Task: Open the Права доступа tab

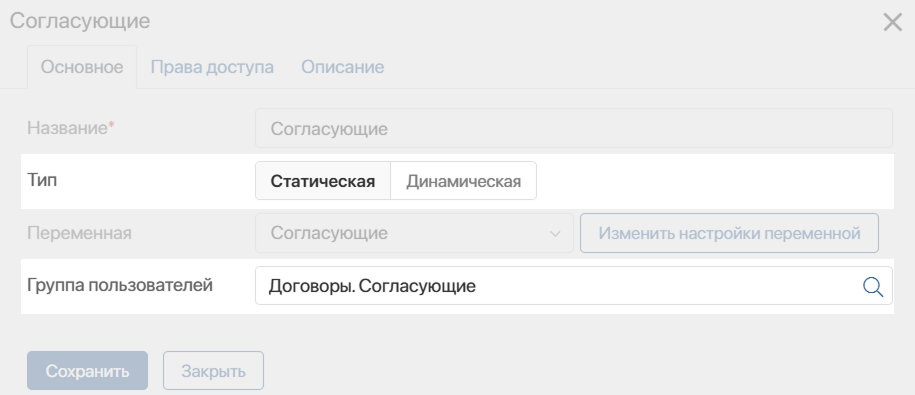Action: (x=212, y=67)
